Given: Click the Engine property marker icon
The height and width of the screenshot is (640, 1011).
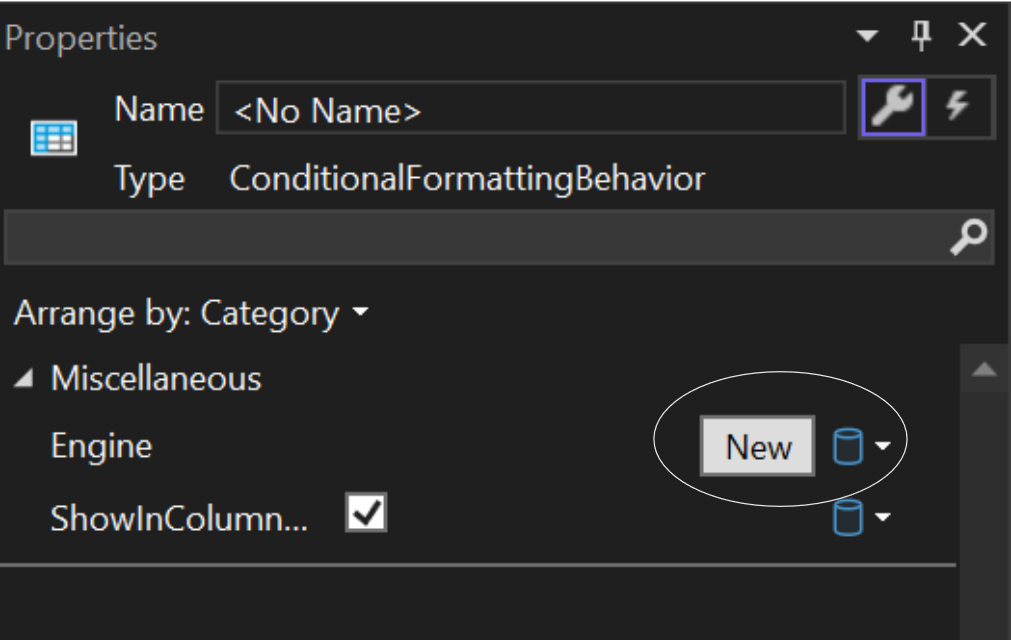Looking at the screenshot, I should (x=847, y=447).
